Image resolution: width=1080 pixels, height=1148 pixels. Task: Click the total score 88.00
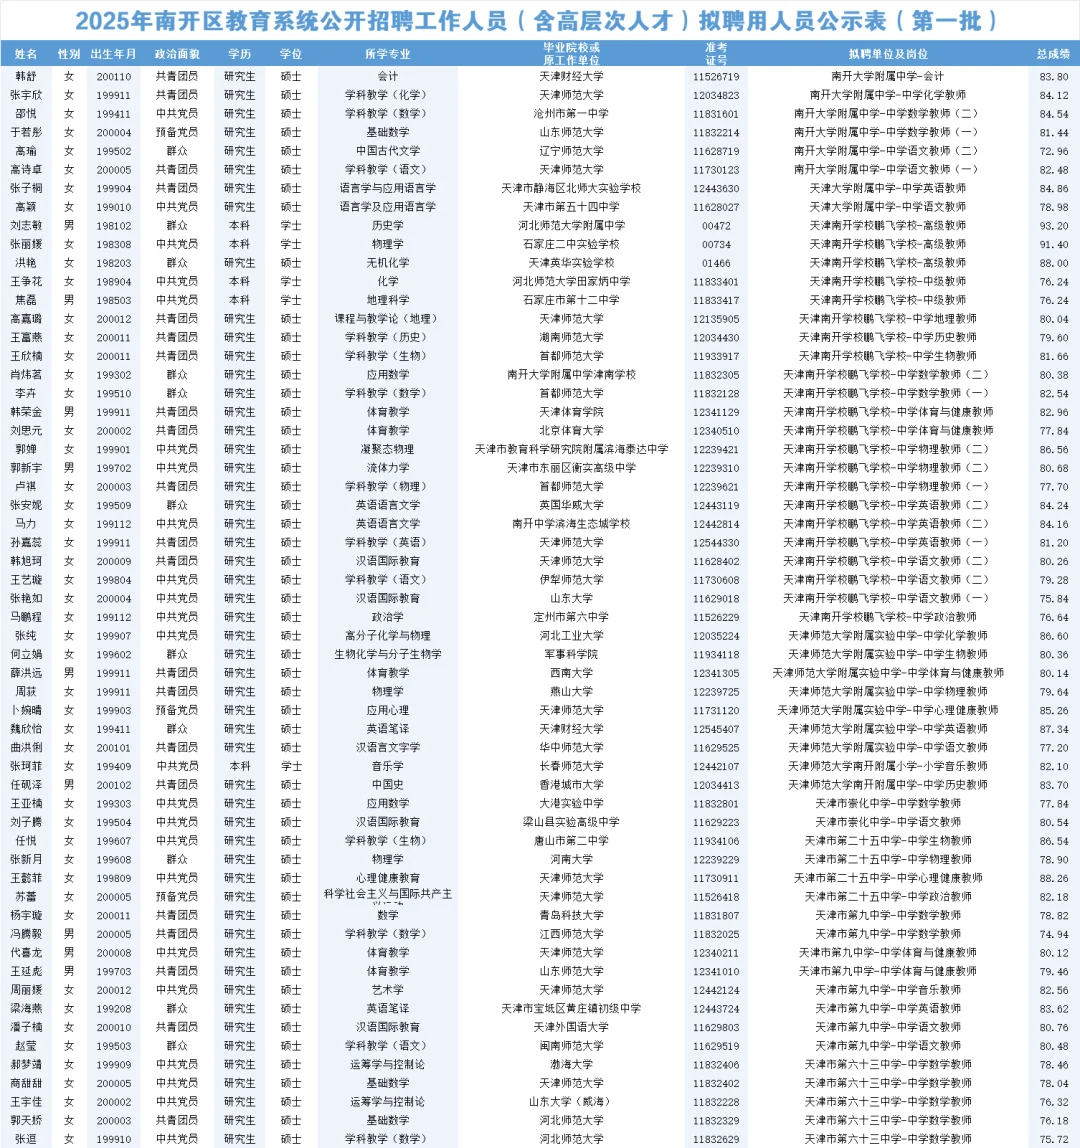point(1054,263)
